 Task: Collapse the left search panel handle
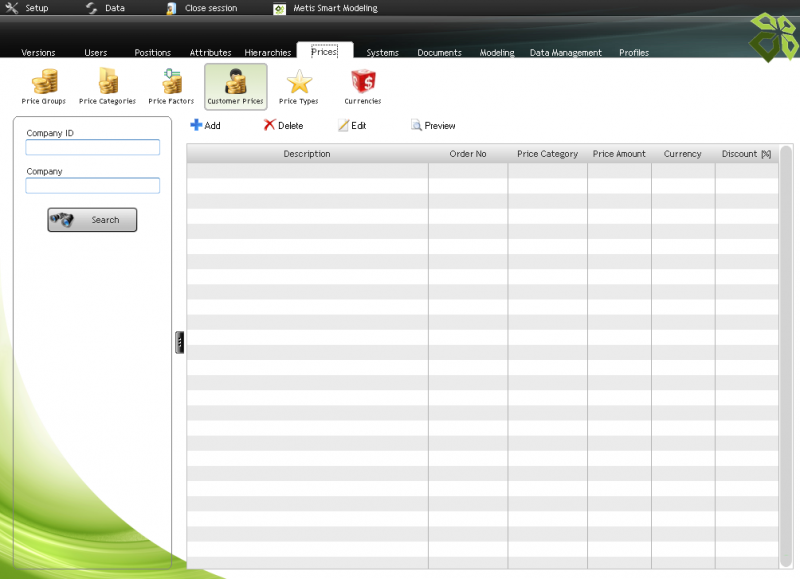(x=179, y=342)
